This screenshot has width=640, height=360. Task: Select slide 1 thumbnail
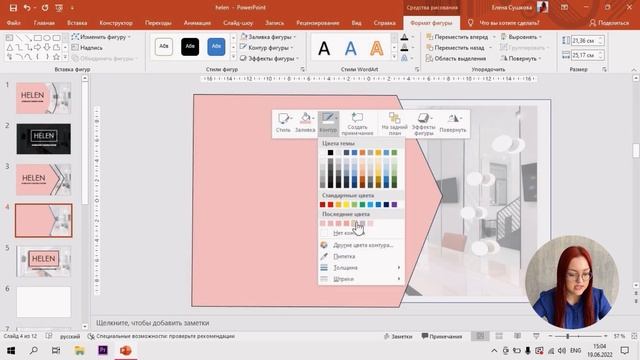(43, 98)
